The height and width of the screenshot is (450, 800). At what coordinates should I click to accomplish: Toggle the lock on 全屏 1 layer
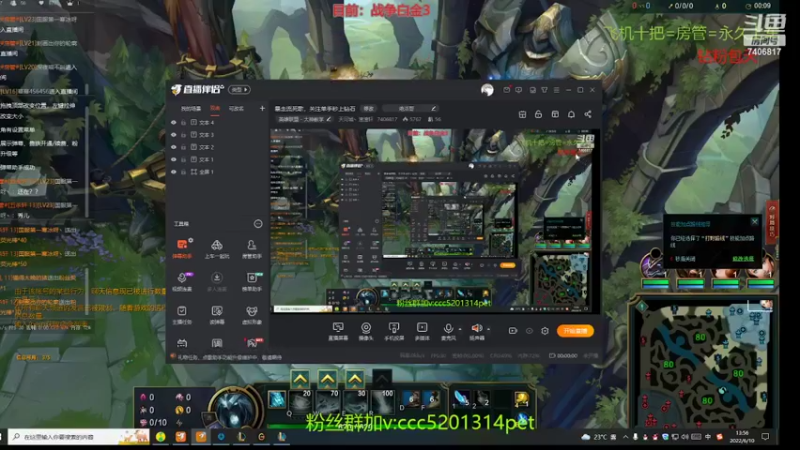pos(183,172)
